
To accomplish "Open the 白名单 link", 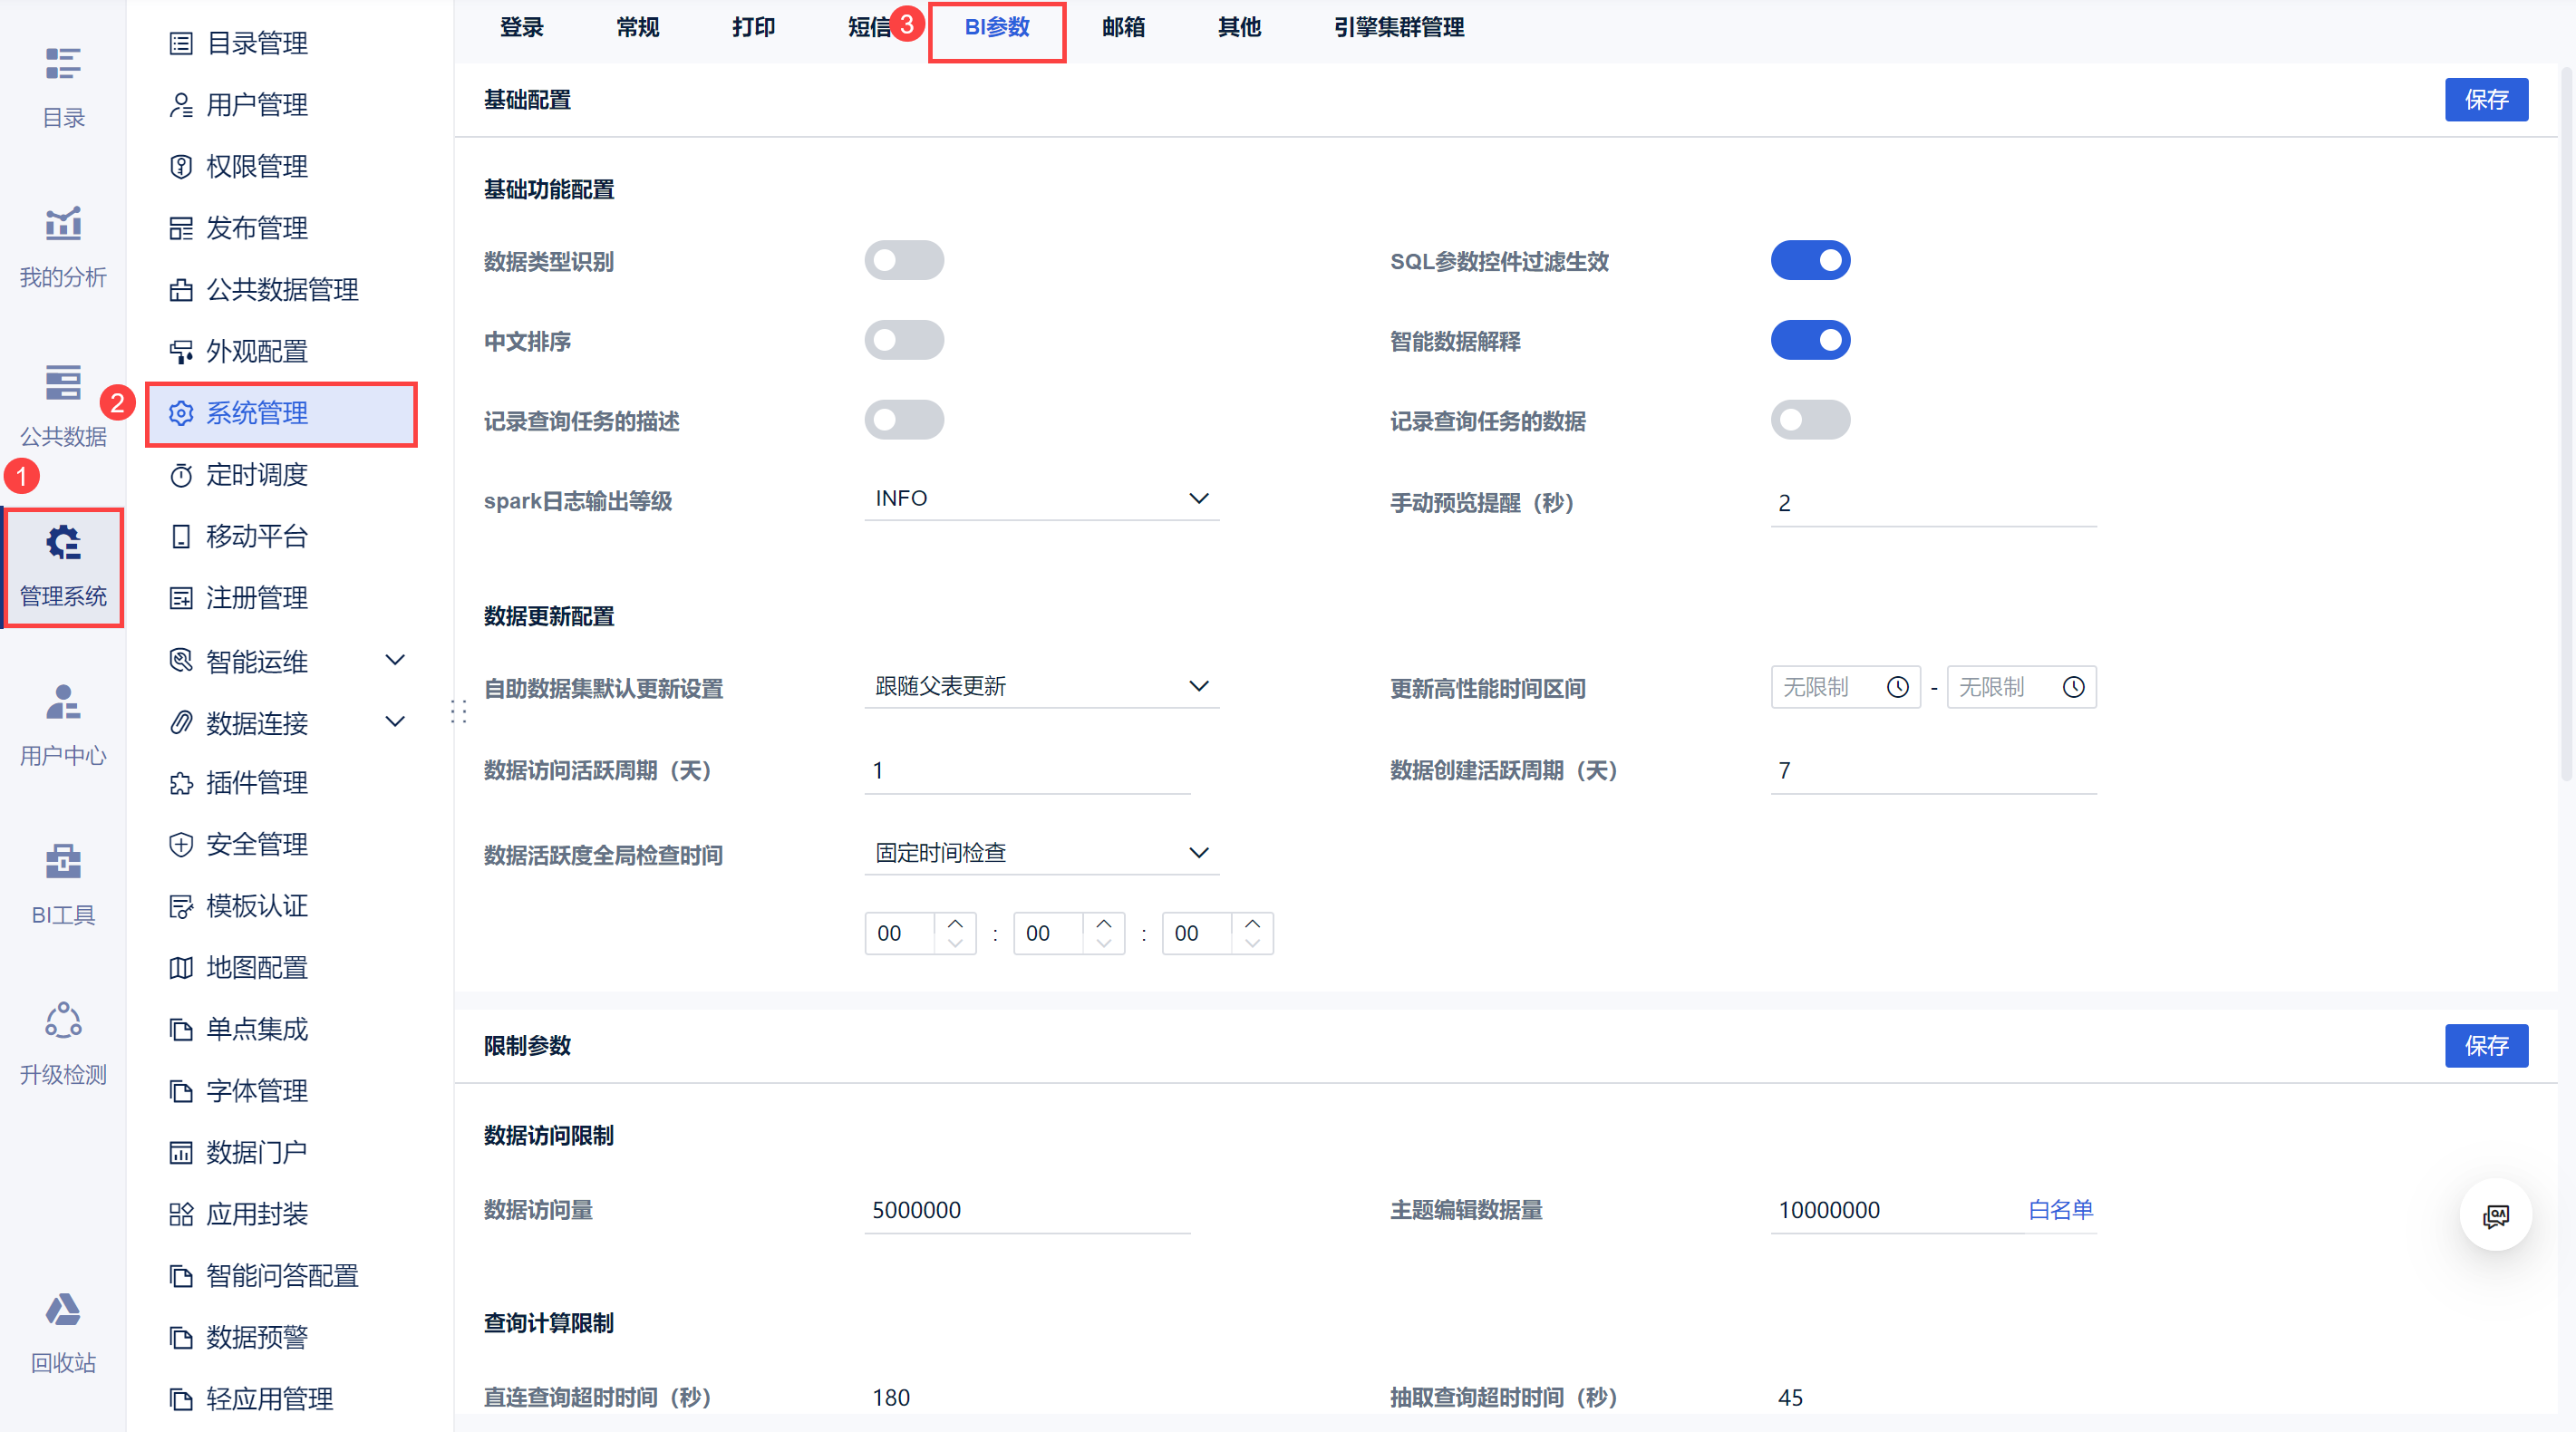I will 2060,1210.
